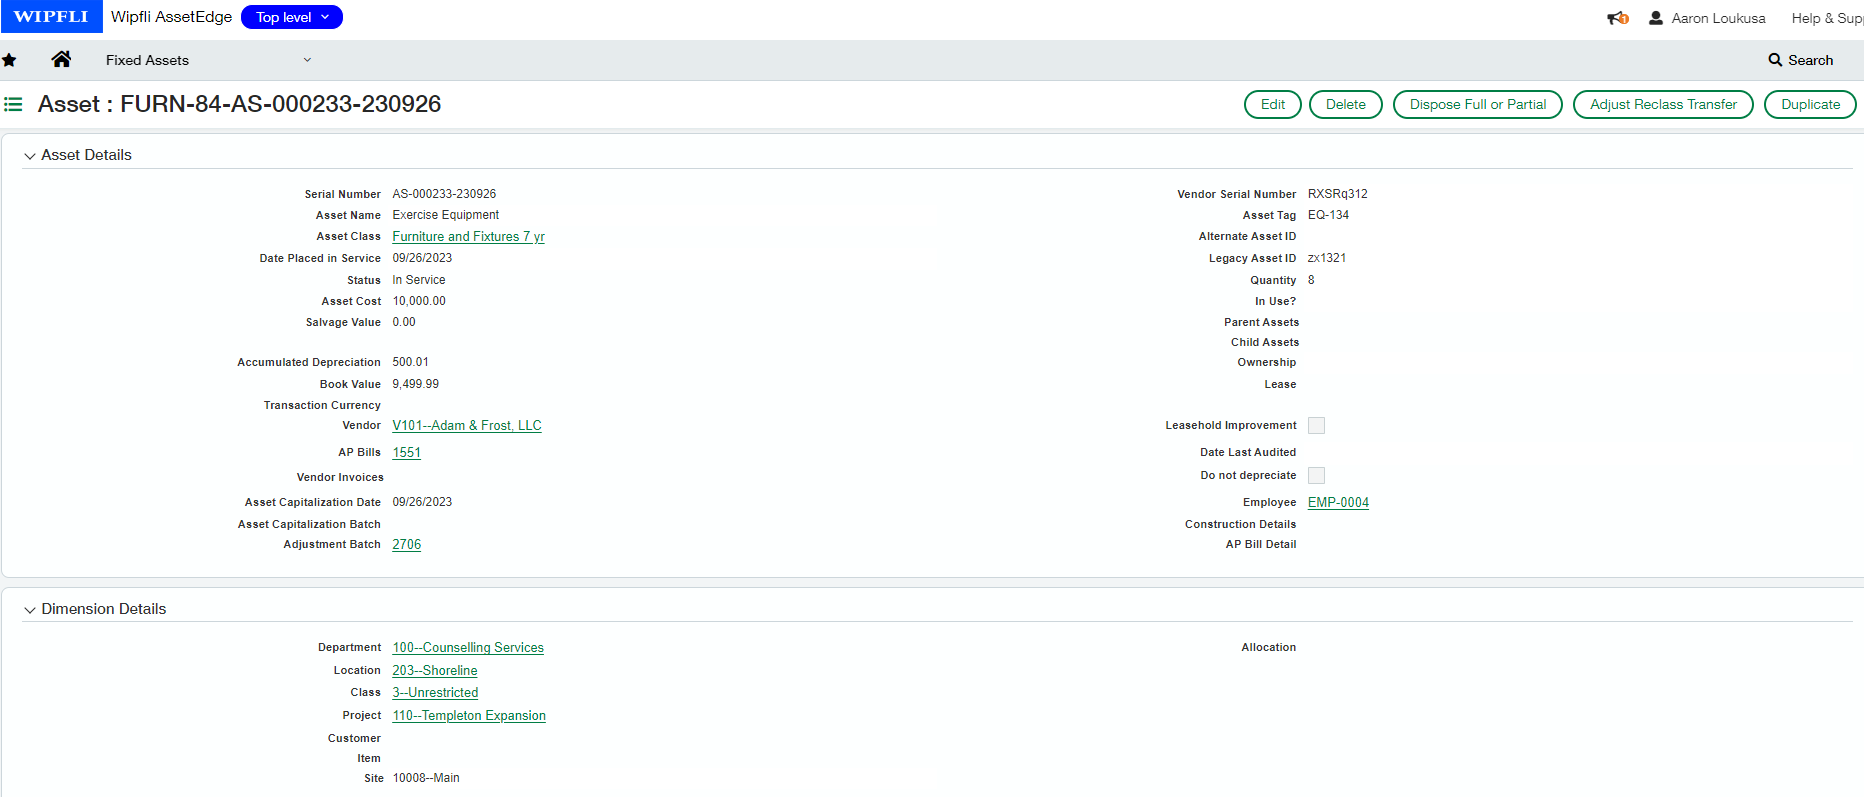Expand the Fixed Assets module dropdown
The image size is (1864, 797).
[307, 60]
